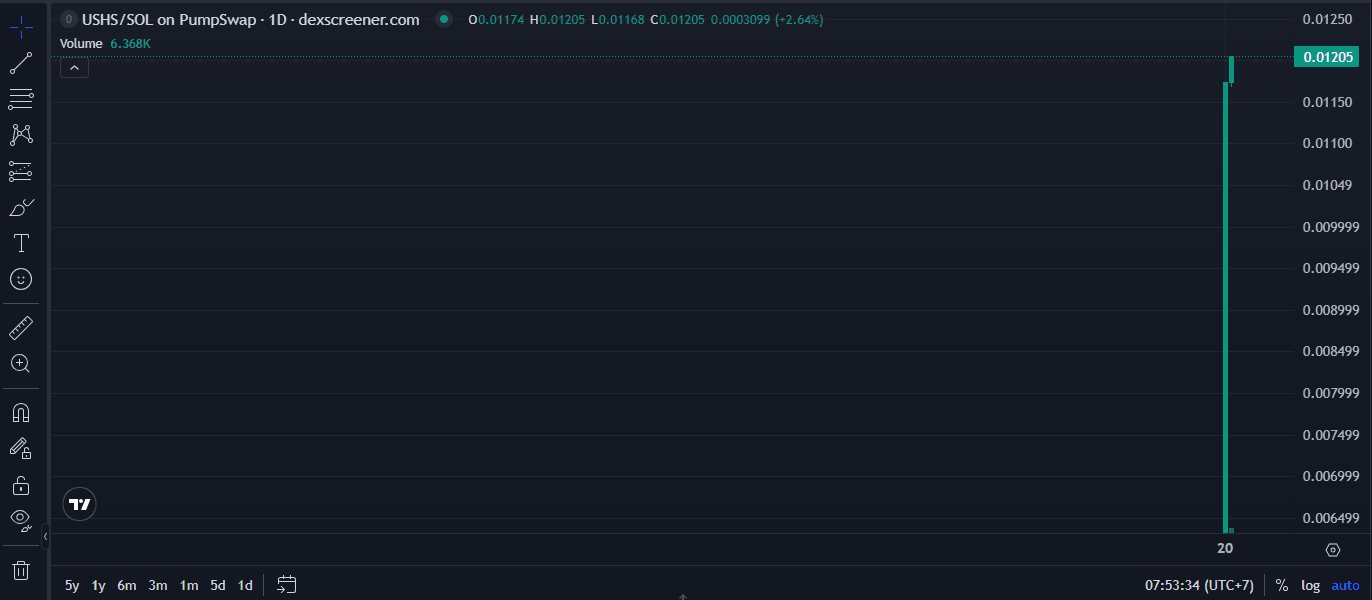Click the date marker 20 on time axis
Image resolution: width=1372 pixels, height=600 pixels.
(1225, 548)
